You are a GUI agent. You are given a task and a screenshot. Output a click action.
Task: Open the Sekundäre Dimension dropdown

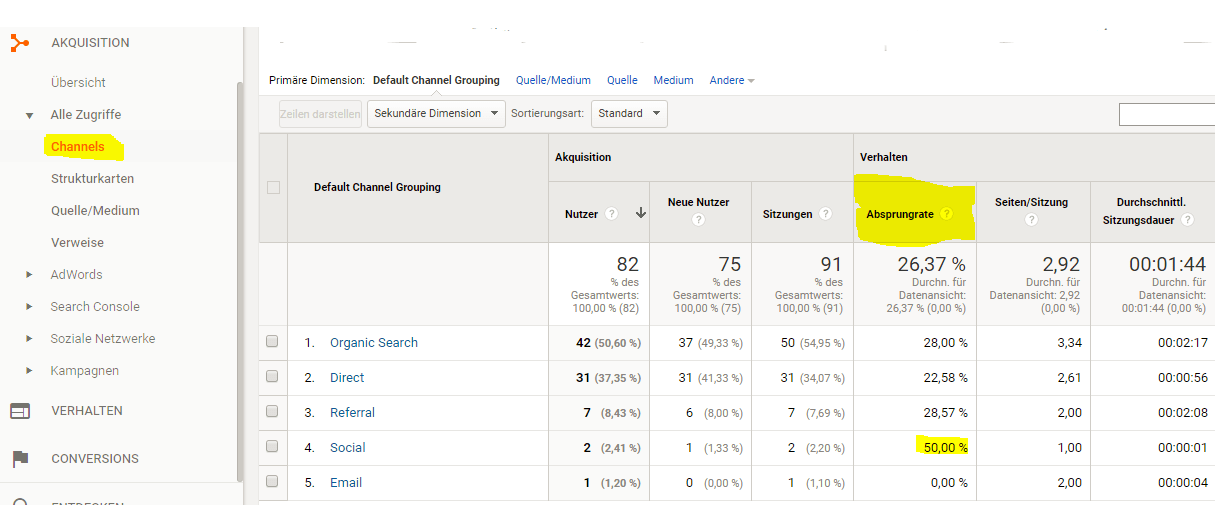(x=436, y=114)
